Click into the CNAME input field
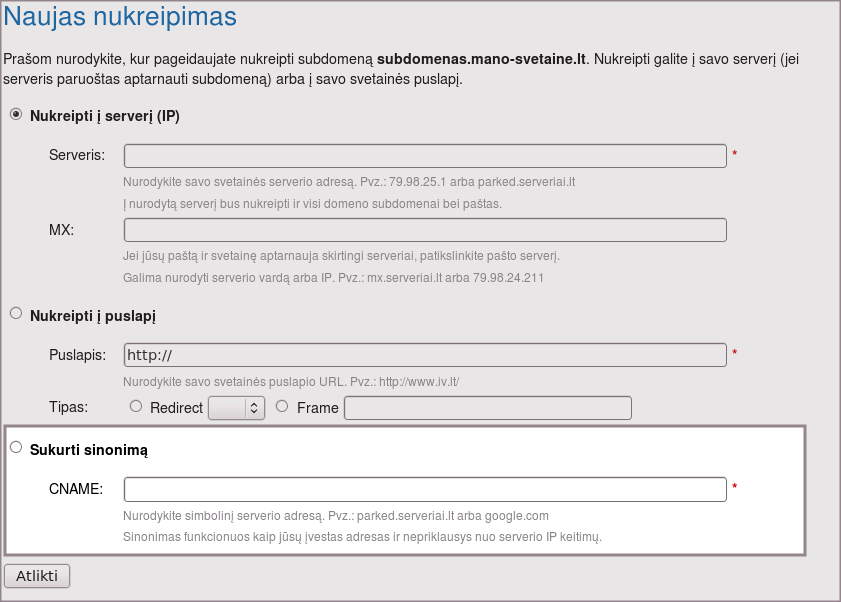The image size is (841, 602). (425, 489)
